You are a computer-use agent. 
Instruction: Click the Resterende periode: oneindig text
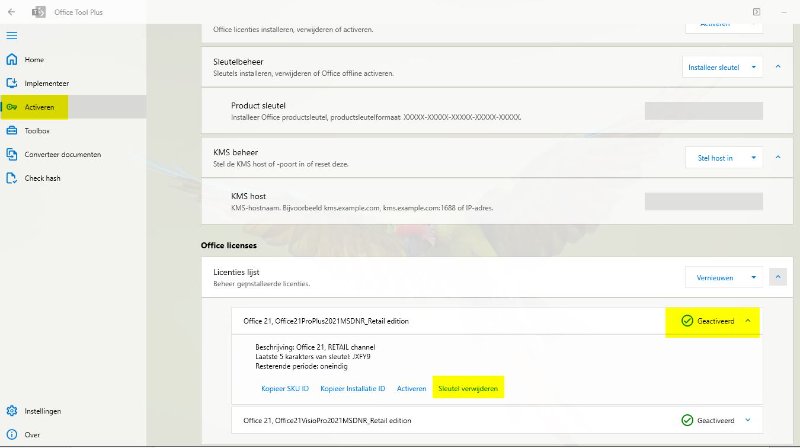(302, 366)
